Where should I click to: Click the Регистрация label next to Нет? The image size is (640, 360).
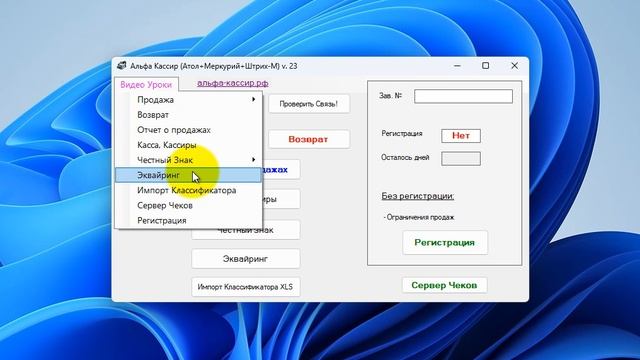(402, 133)
